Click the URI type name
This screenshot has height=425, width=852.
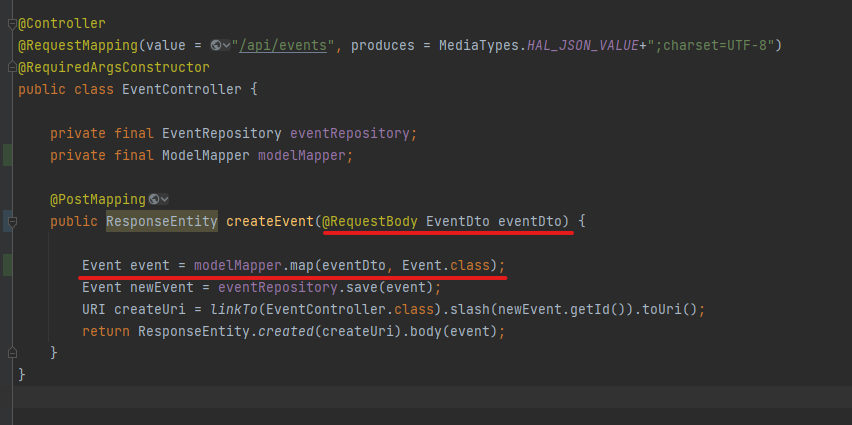[x=94, y=309]
